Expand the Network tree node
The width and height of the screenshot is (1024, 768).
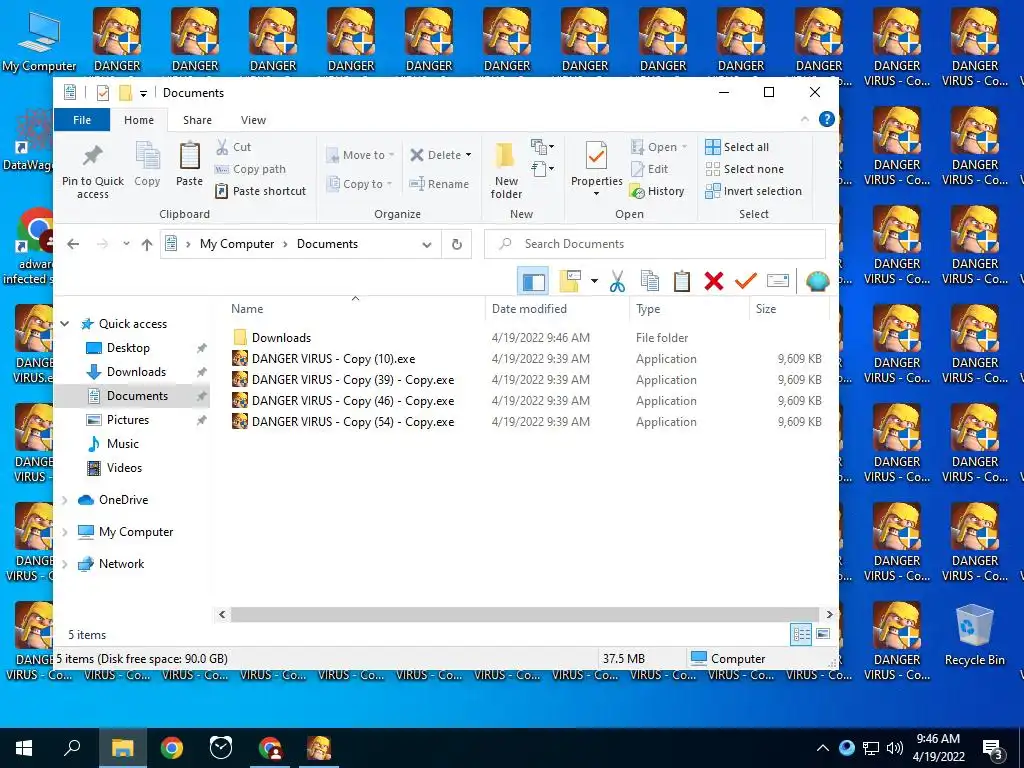pyautogui.click(x=65, y=564)
